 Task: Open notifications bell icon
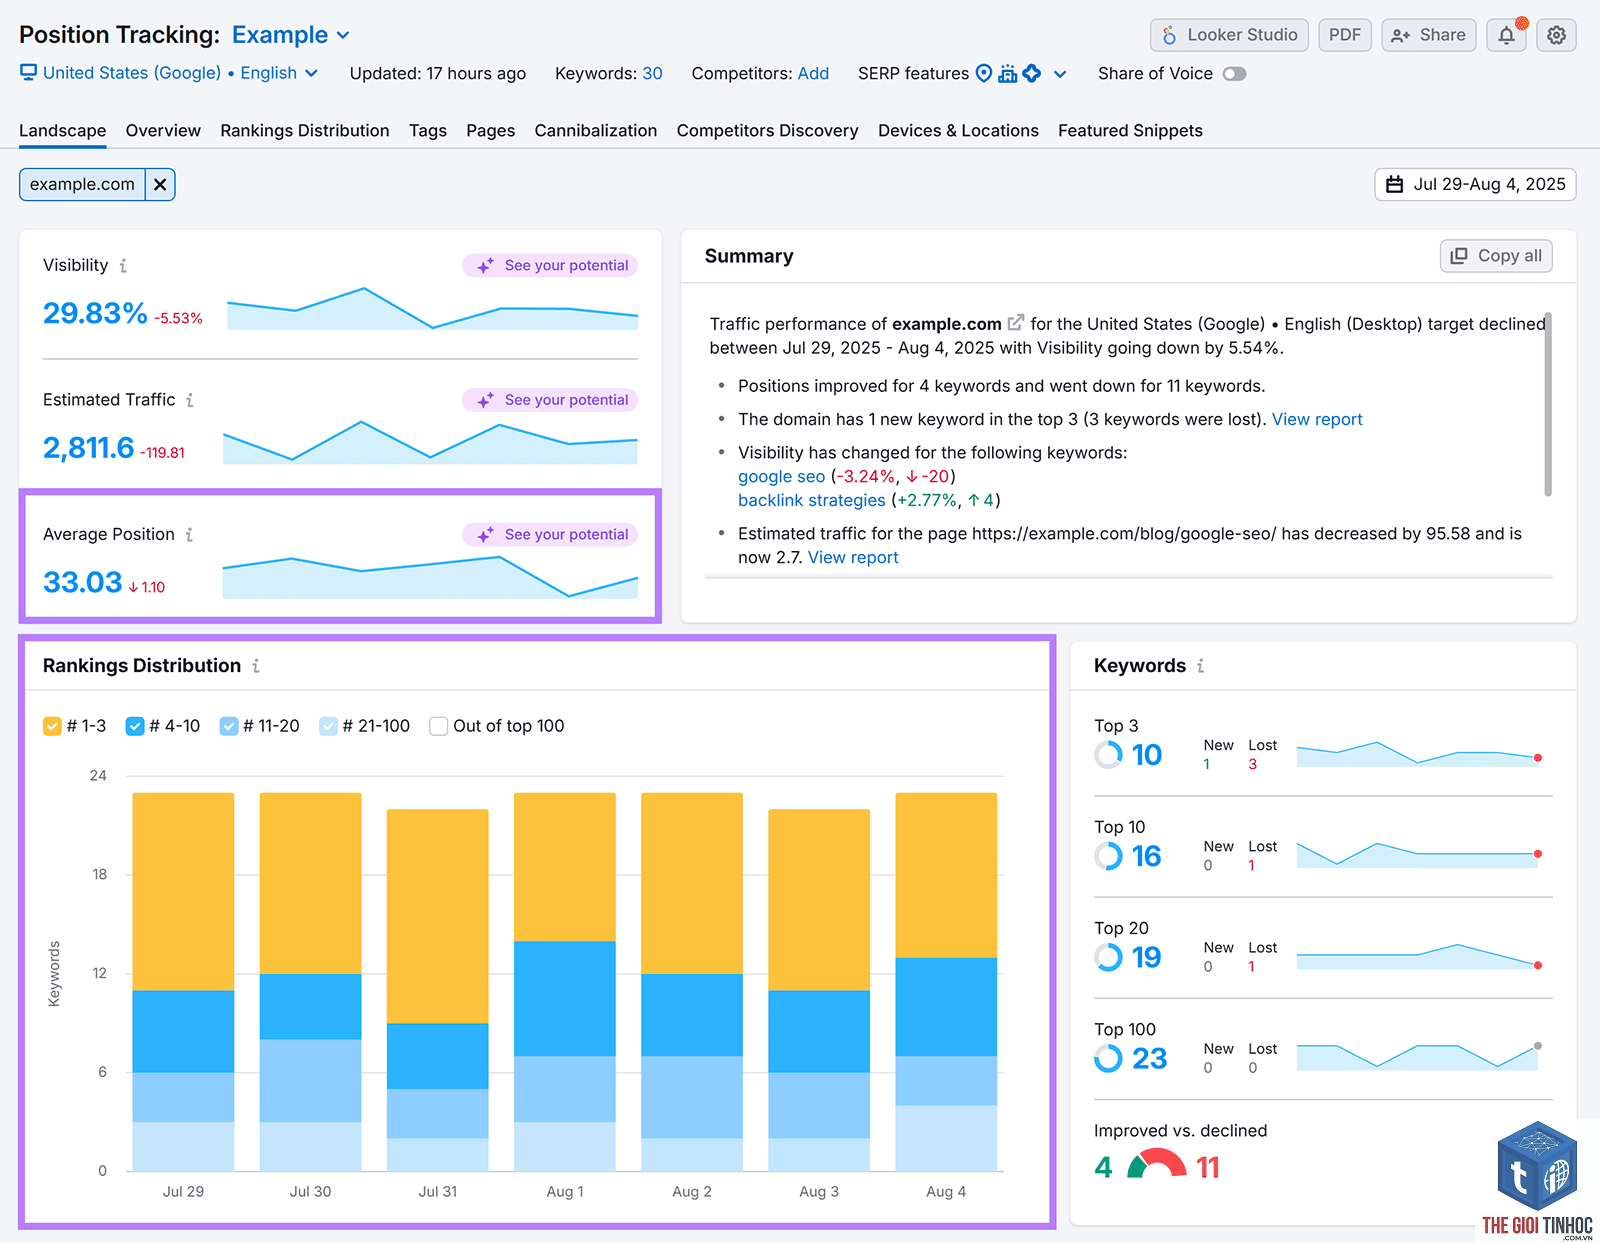point(1506,35)
